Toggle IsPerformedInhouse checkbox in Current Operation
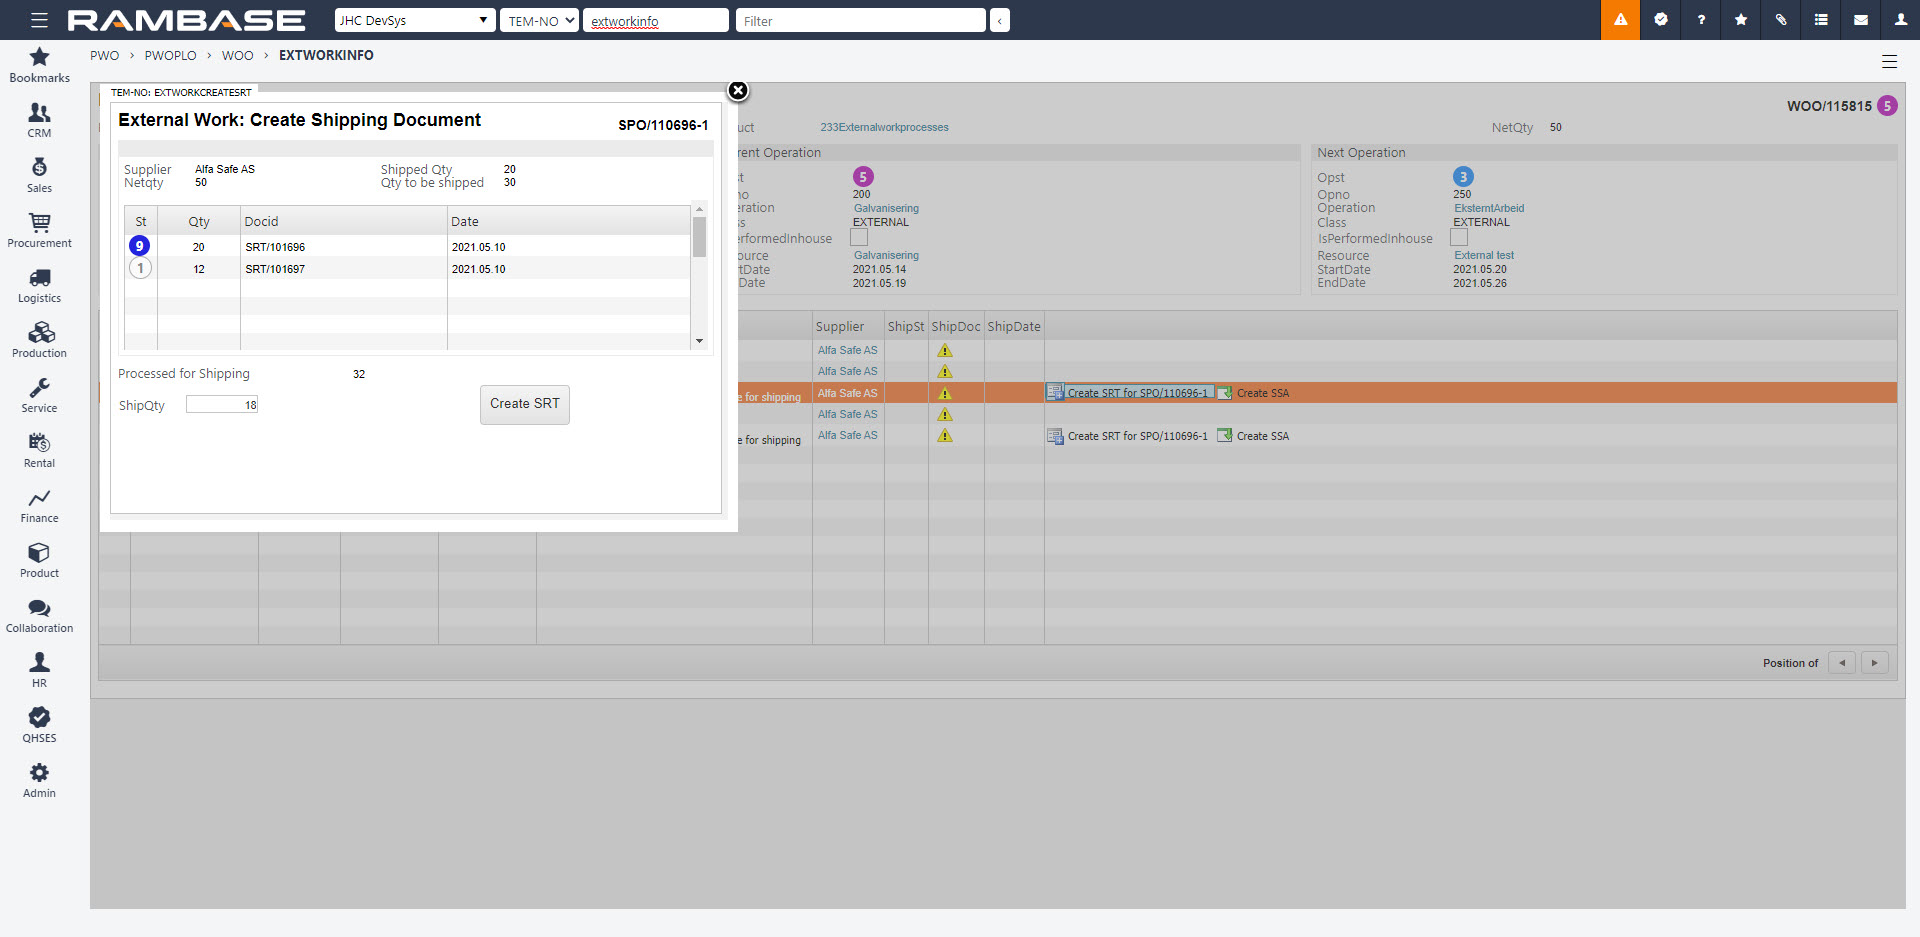Viewport: 1920px width, 937px height. [x=859, y=238]
